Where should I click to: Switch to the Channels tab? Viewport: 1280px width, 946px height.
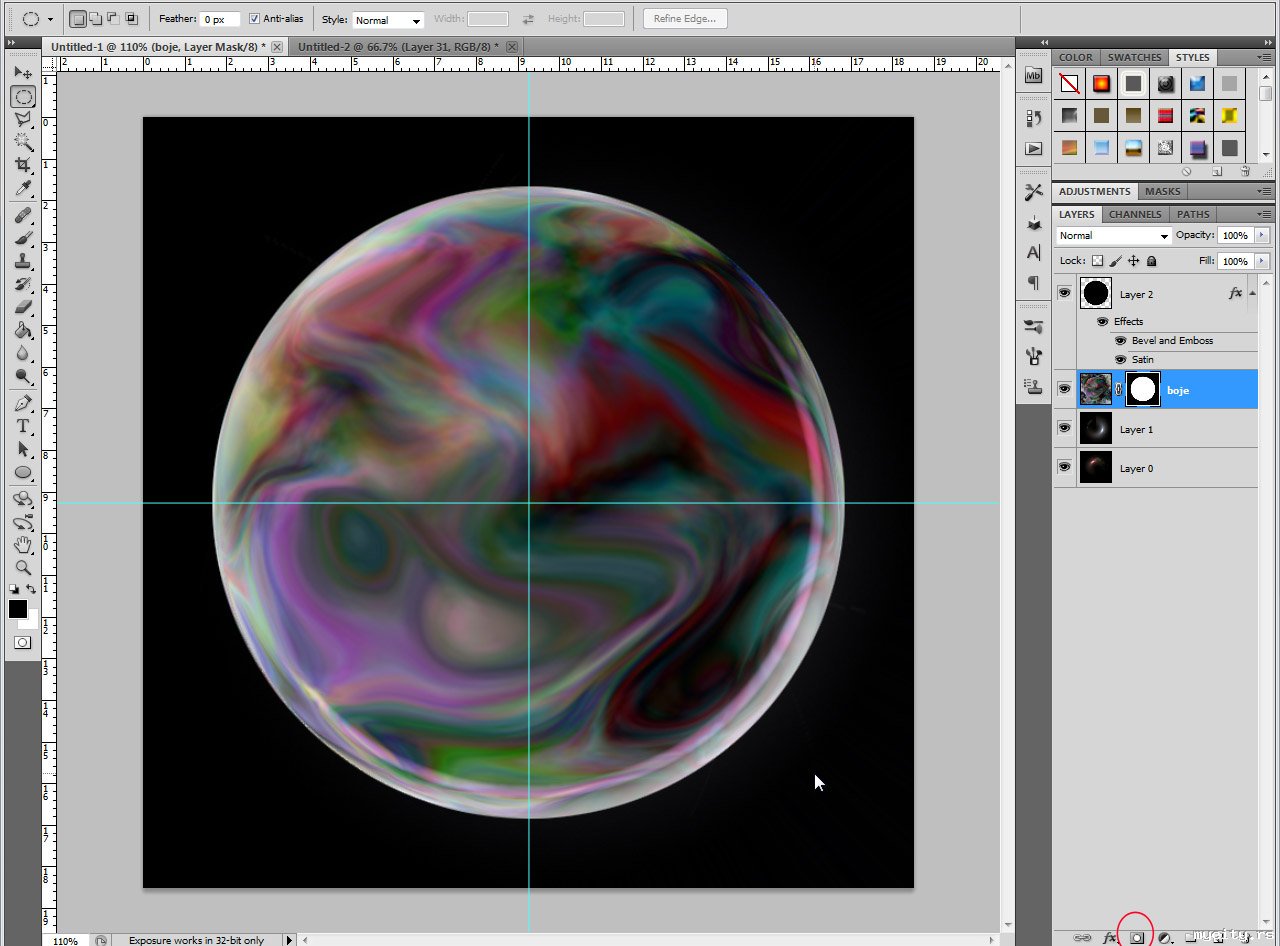pos(1135,214)
